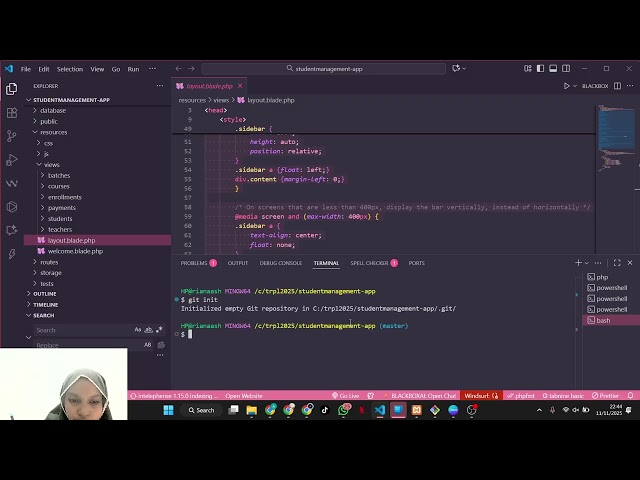Click Replace All icon in search
Screen dimensions: 640x480
161,345
